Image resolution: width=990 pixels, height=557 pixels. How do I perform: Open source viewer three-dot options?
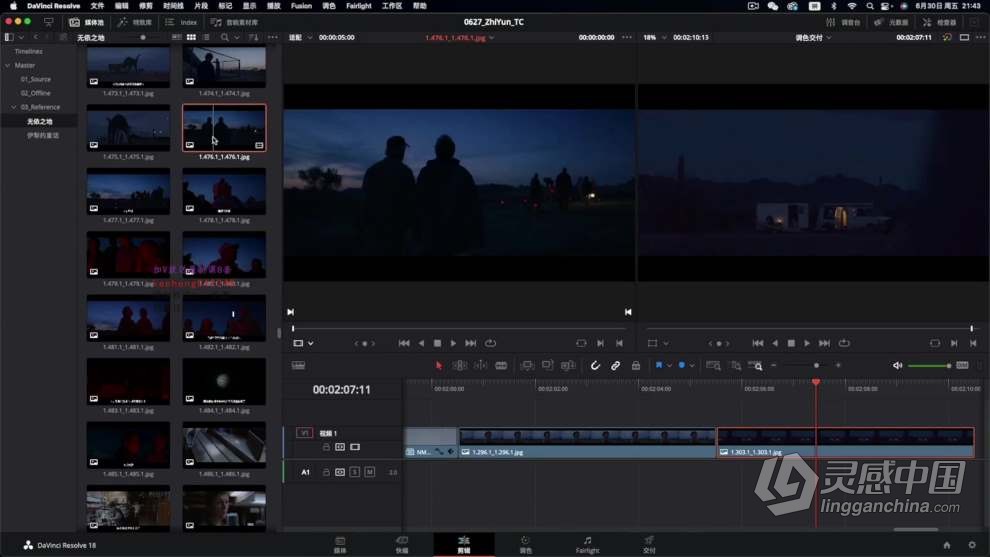click(x=626, y=37)
